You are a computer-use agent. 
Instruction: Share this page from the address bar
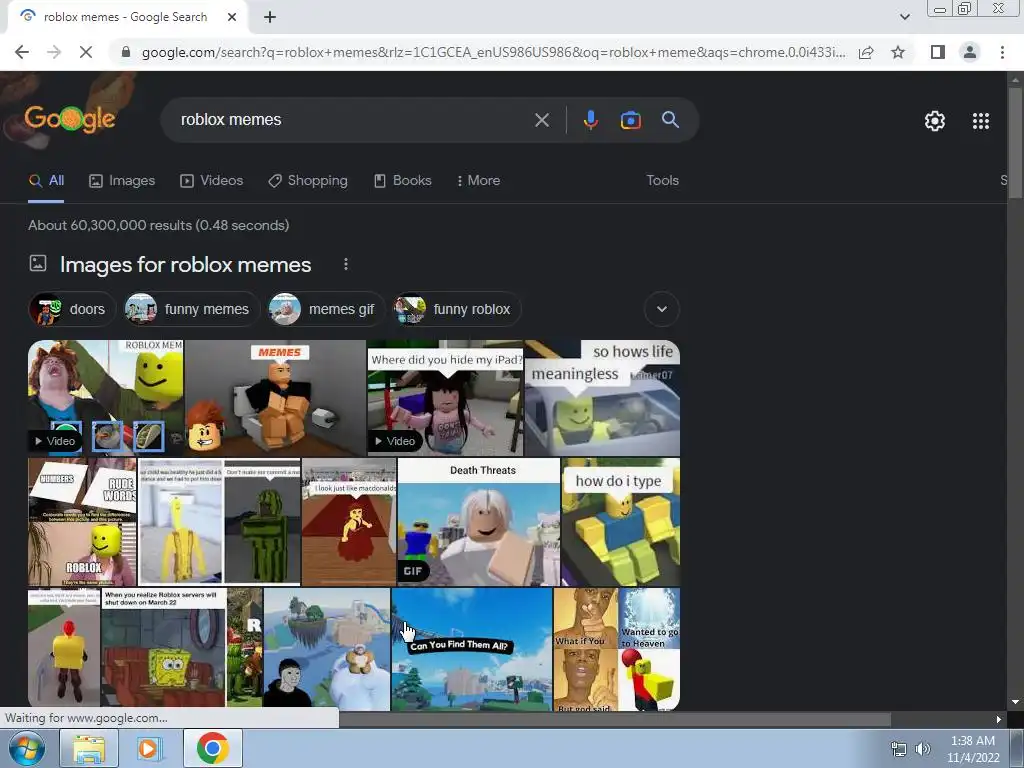[x=866, y=52]
